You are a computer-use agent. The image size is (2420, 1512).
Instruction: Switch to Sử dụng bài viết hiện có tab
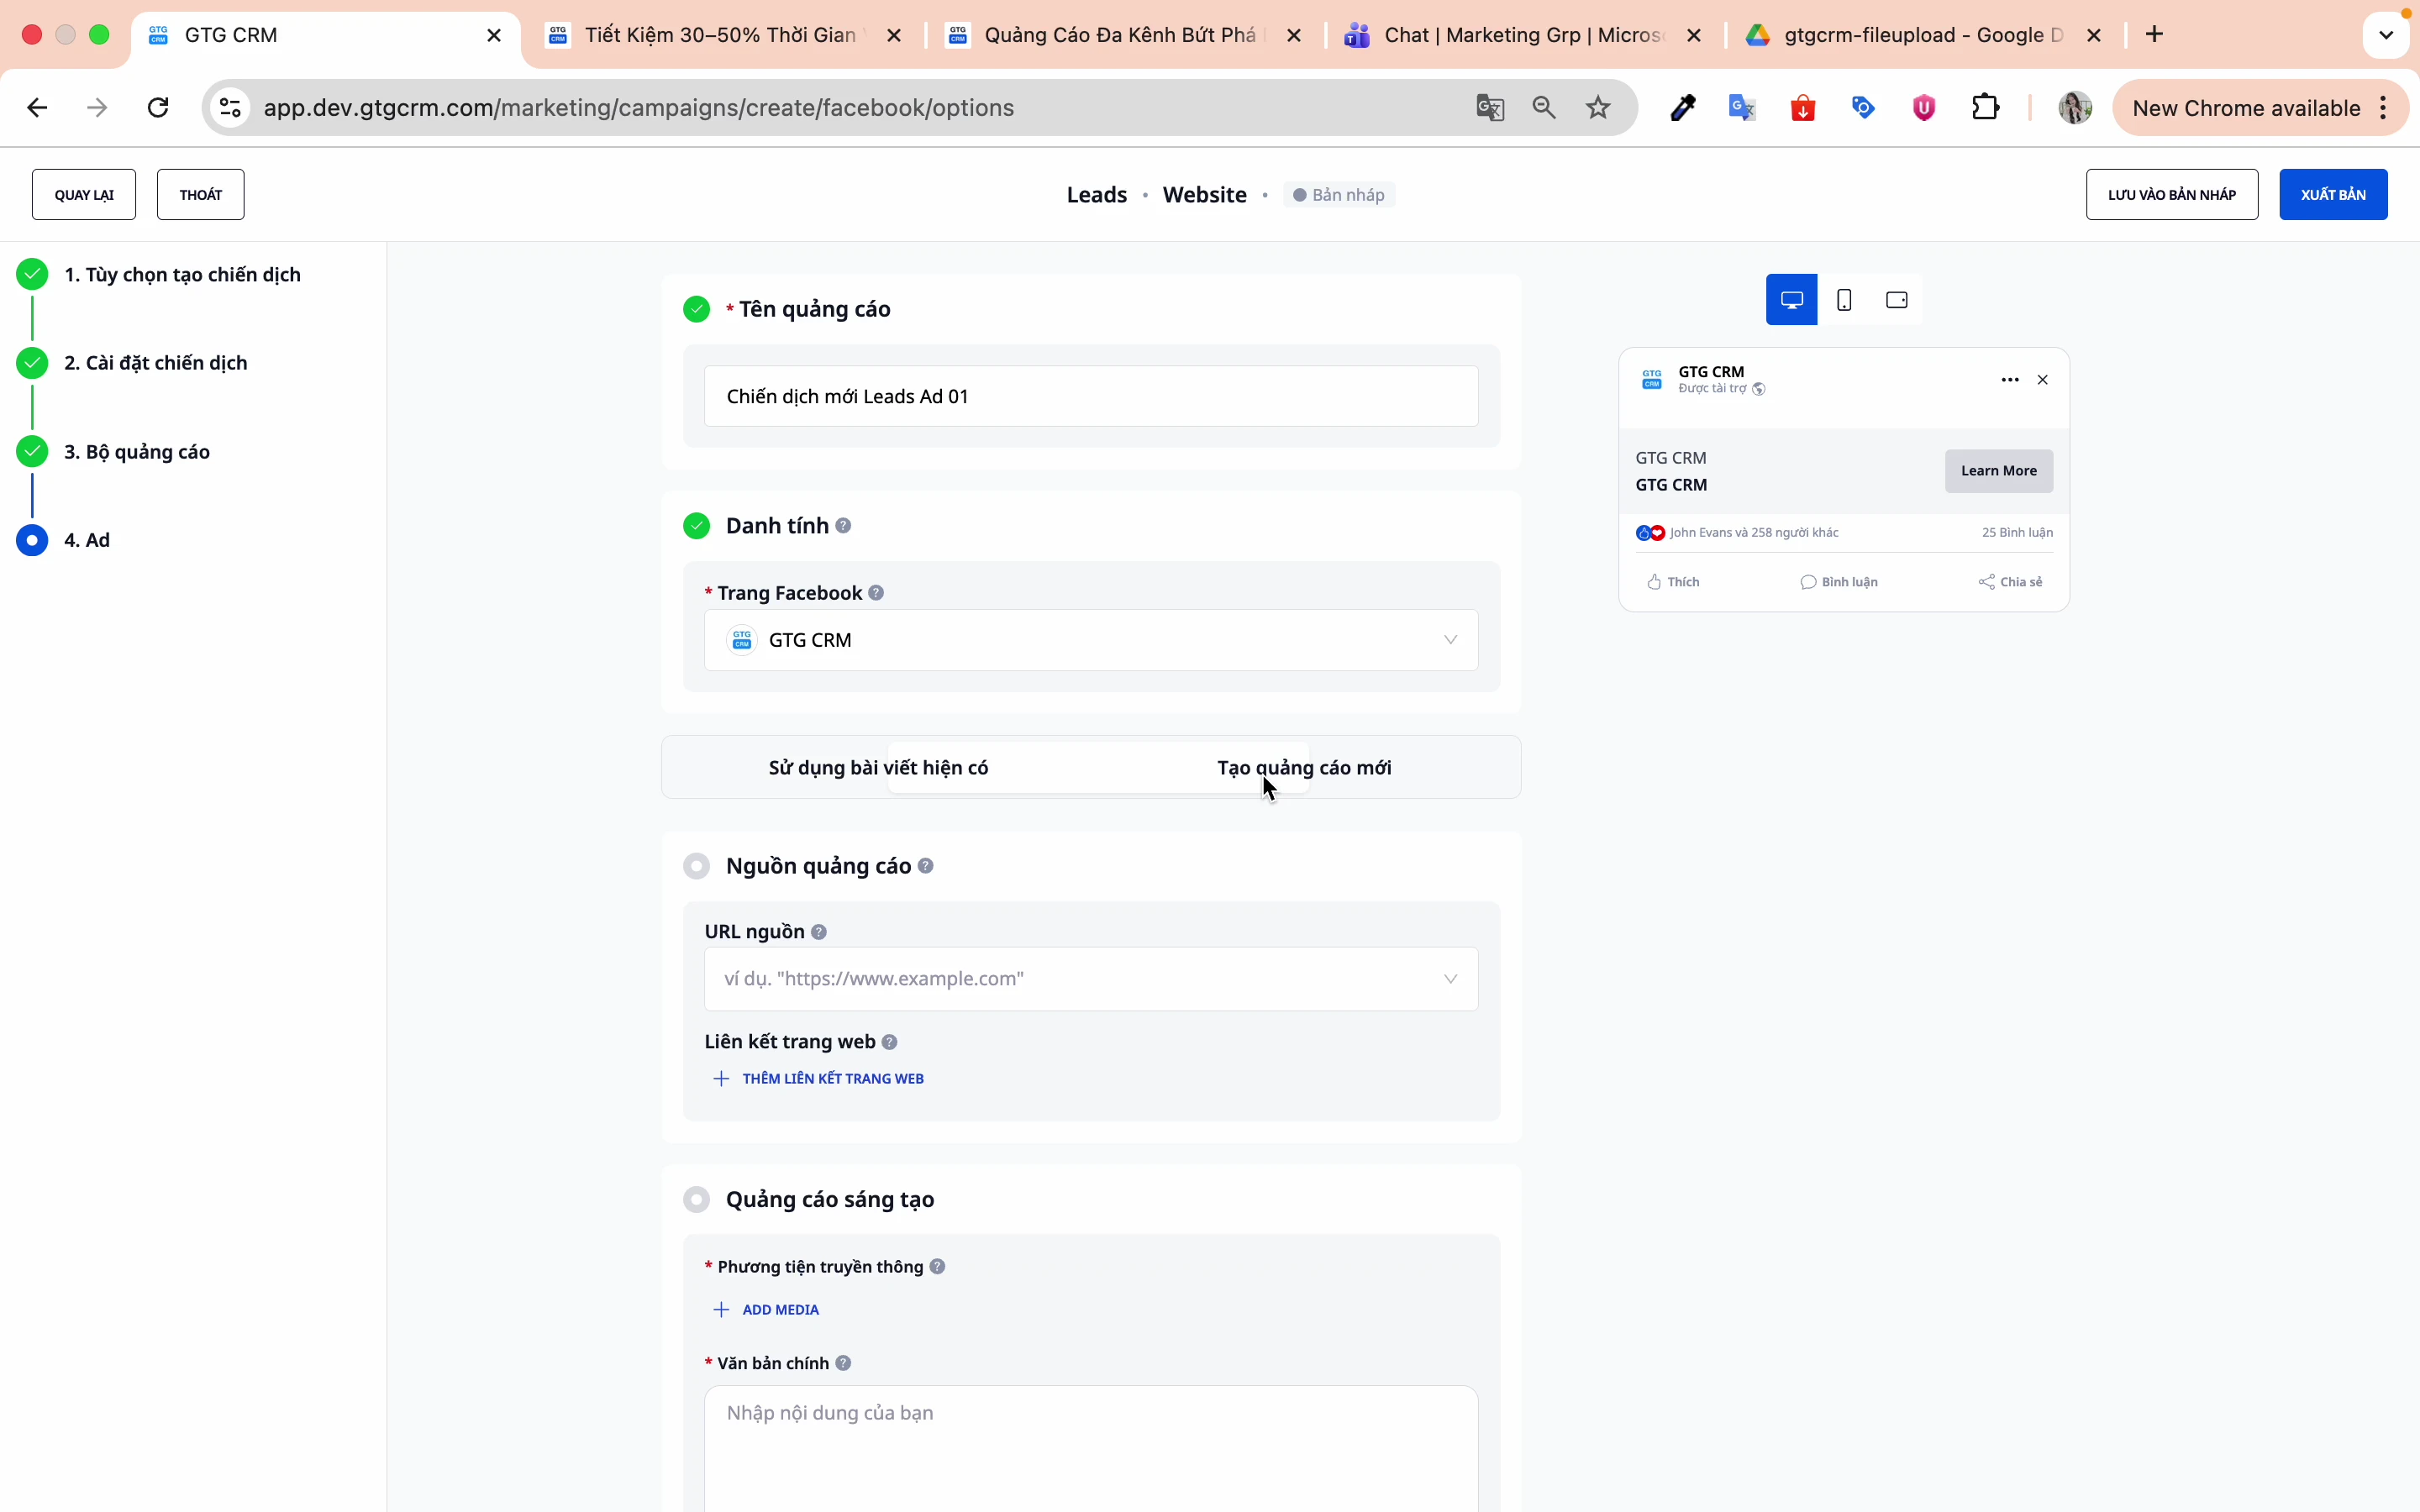click(x=878, y=768)
